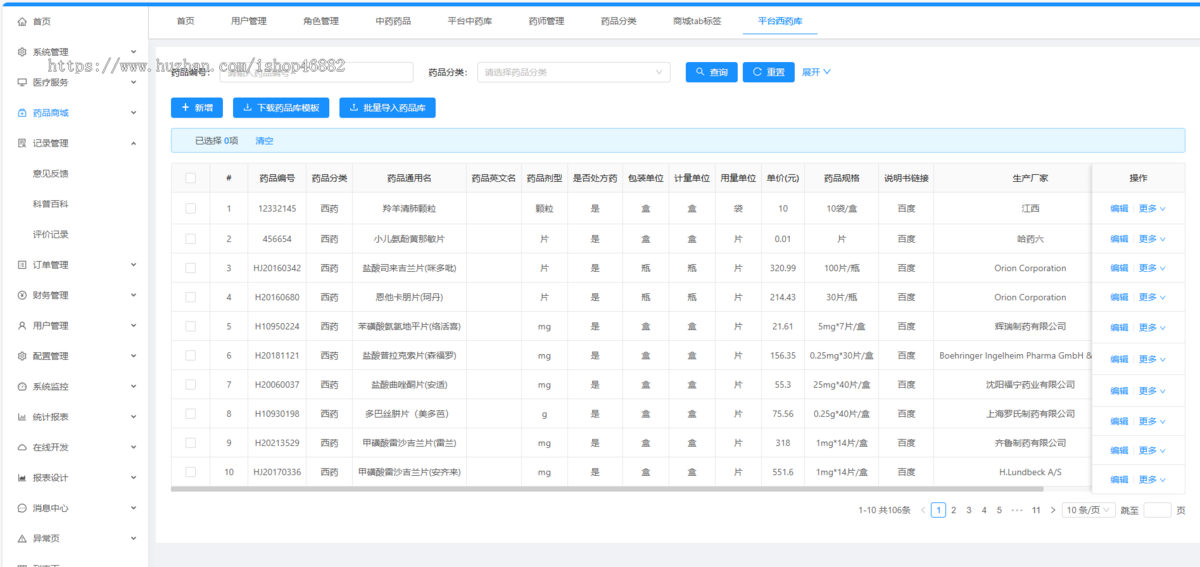
Task: Click the 清空 clear selection link
Action: (x=264, y=141)
